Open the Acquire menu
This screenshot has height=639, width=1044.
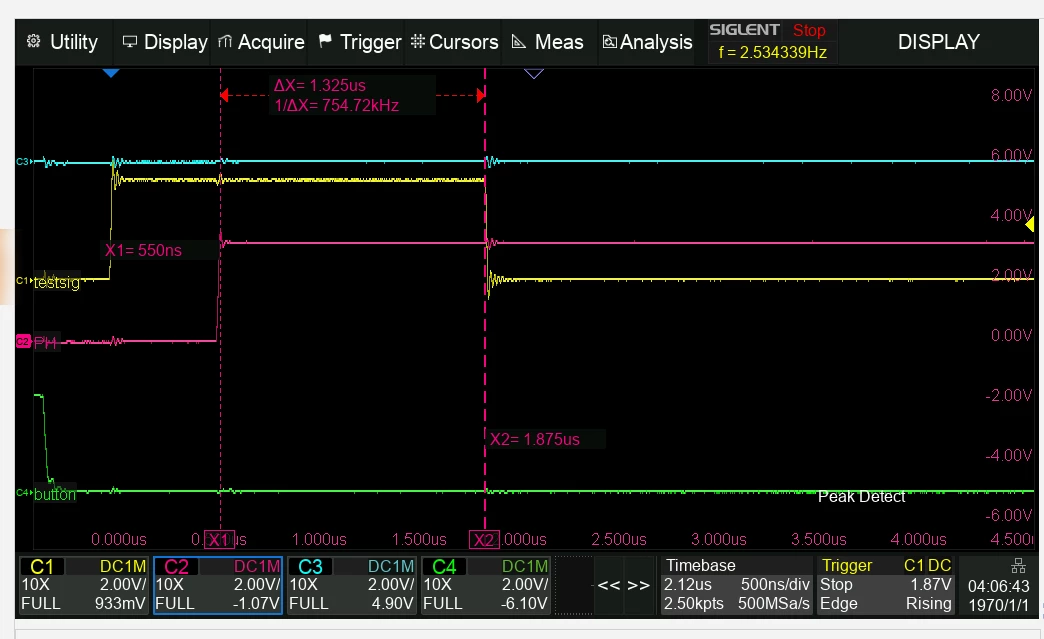click(261, 42)
